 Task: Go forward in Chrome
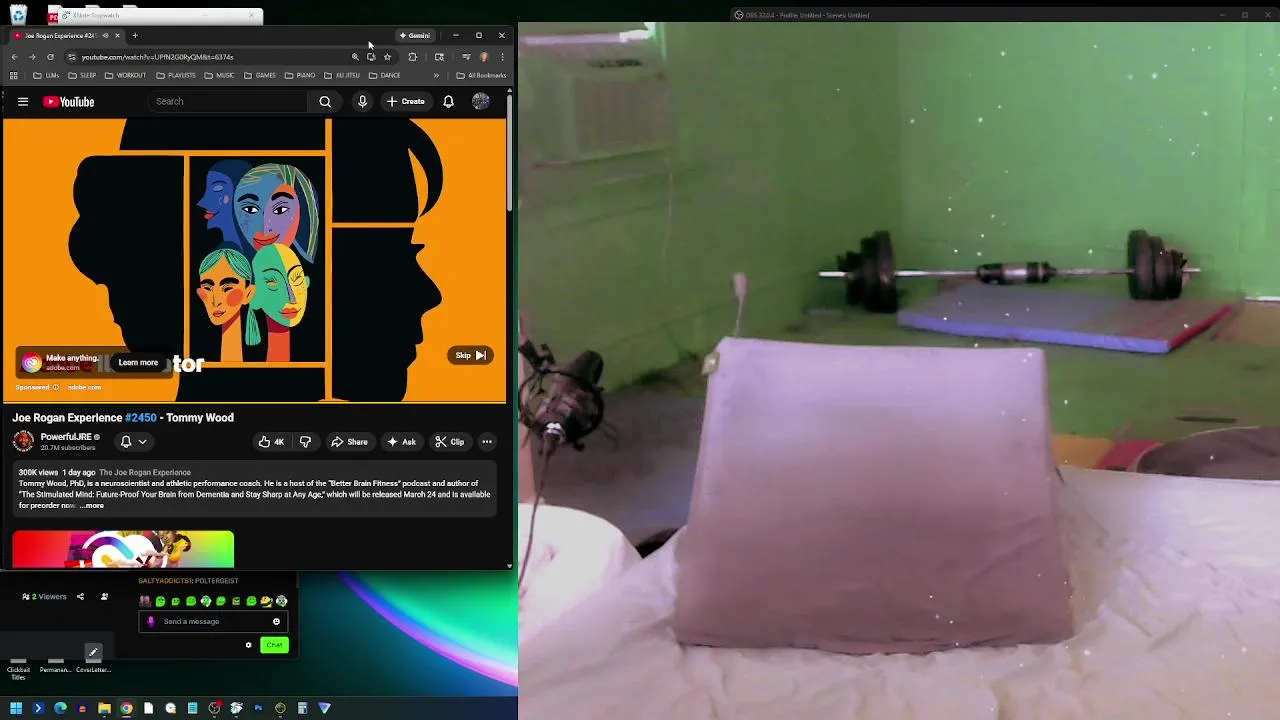32,57
